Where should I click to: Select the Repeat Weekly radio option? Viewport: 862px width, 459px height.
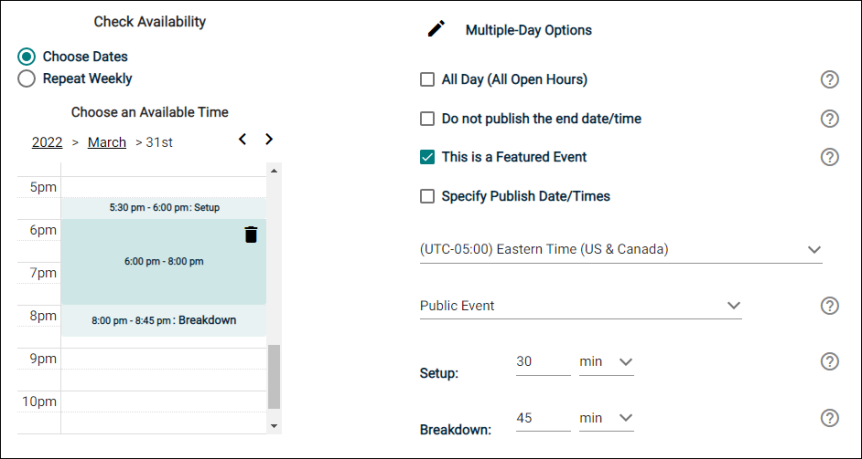point(26,79)
